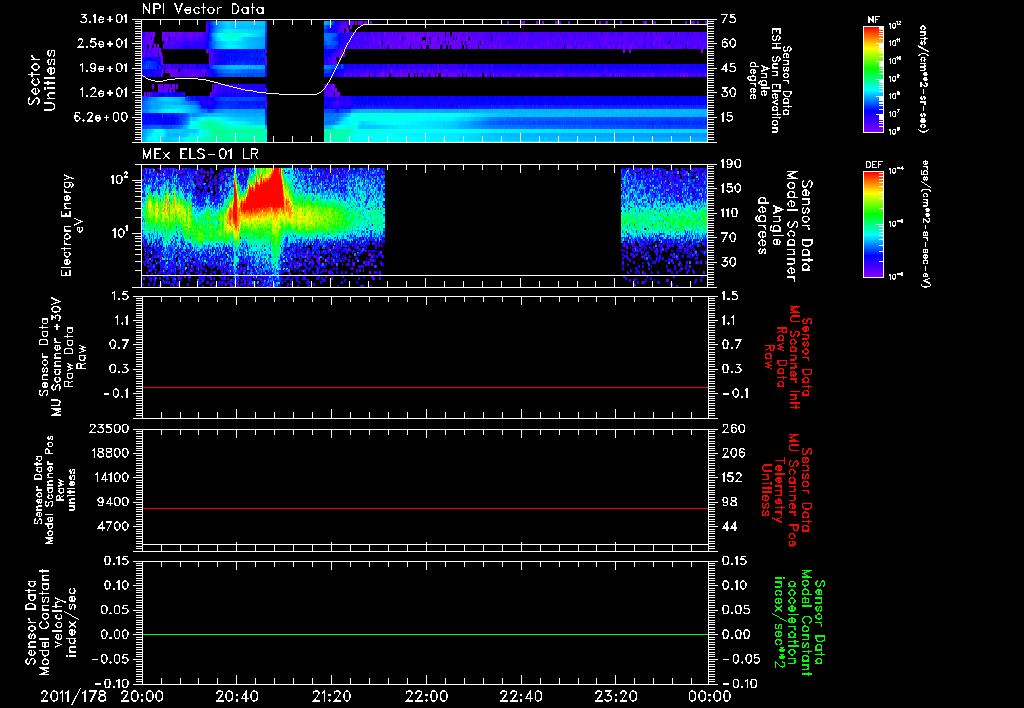Click the 260 telemetry tick label
This screenshot has height=708, width=1024.
[731, 429]
